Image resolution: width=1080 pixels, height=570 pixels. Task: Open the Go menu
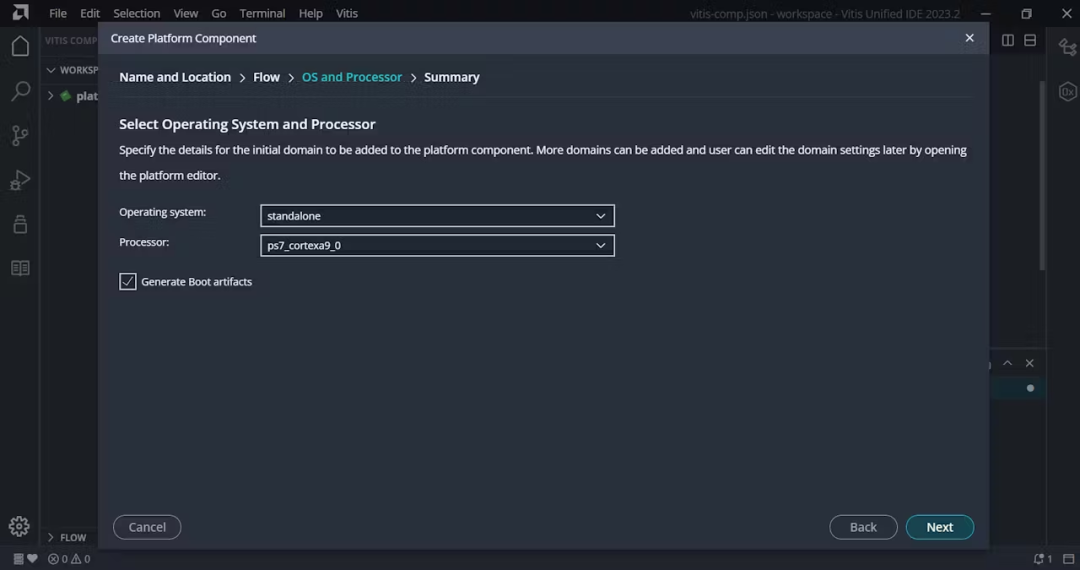[x=218, y=13]
